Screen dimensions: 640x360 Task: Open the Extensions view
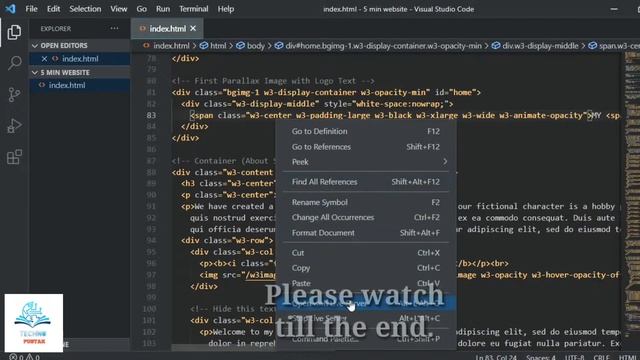click(x=14, y=157)
